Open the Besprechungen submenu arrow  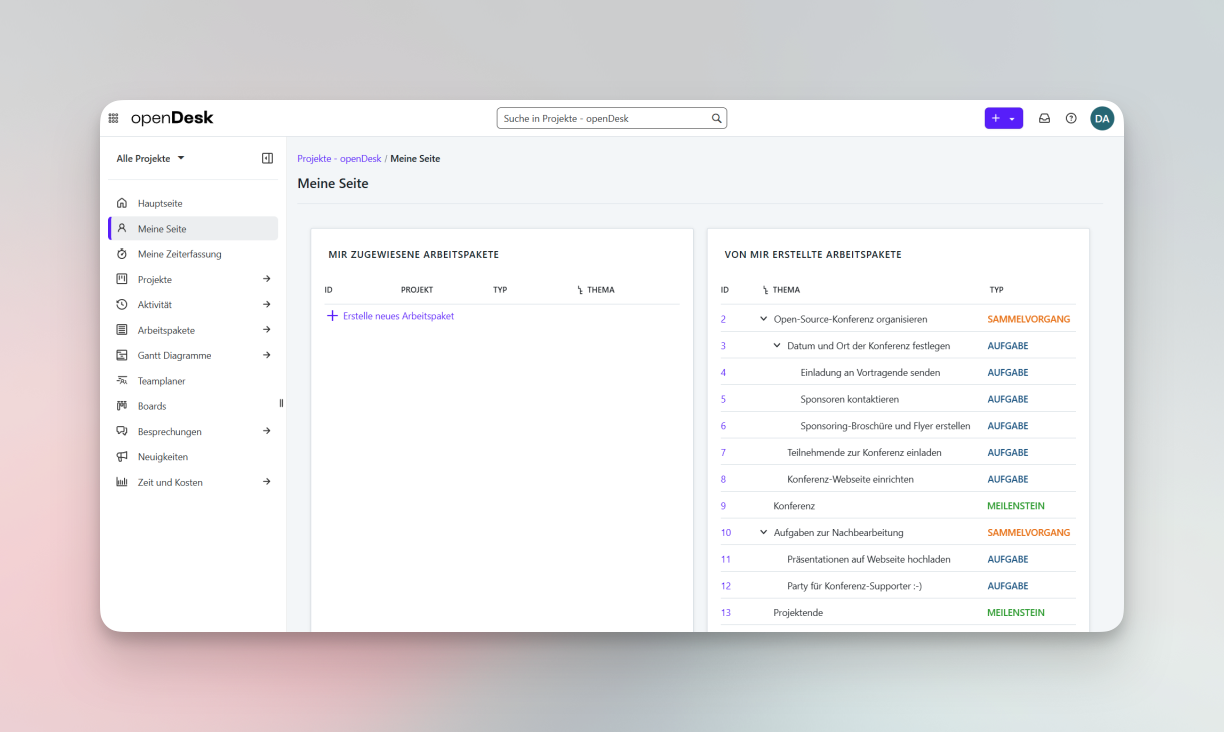click(266, 431)
